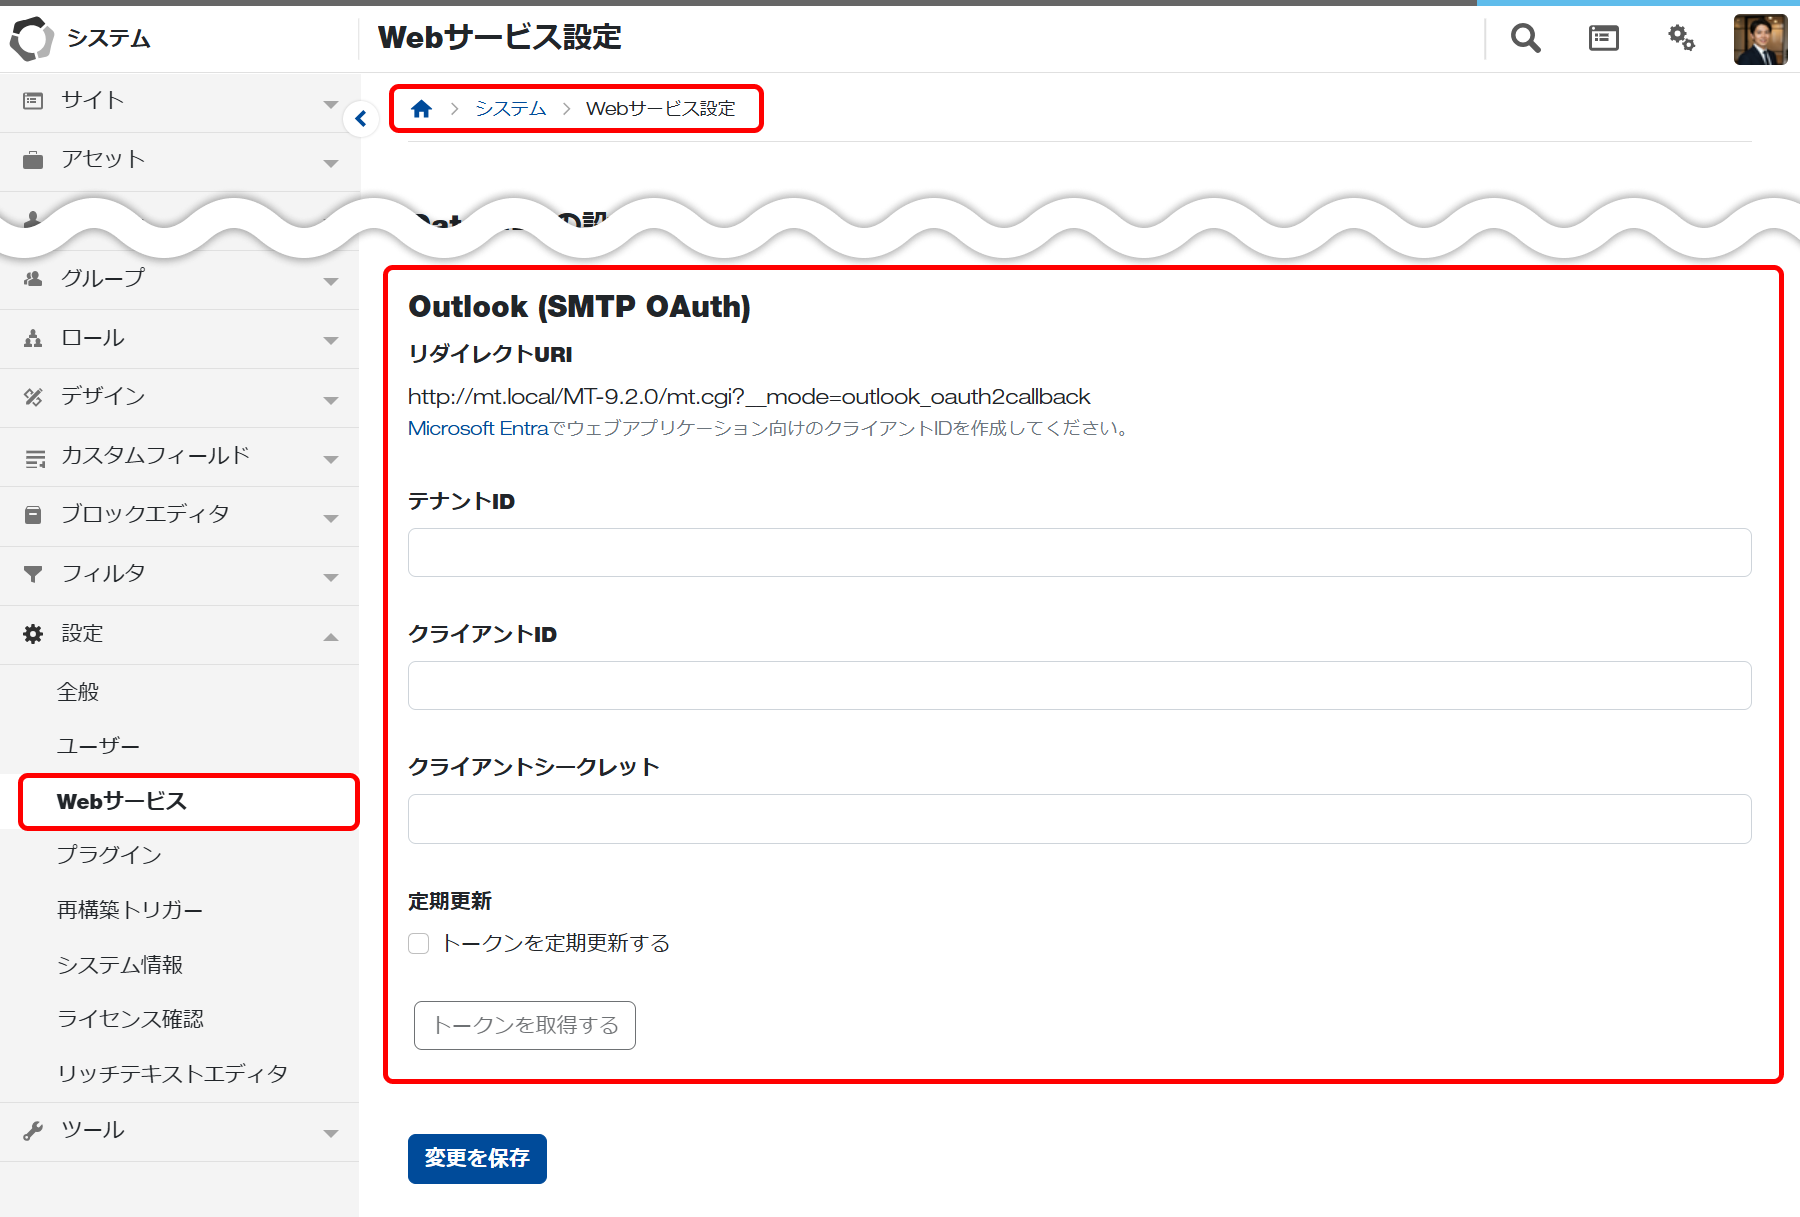The width and height of the screenshot is (1800, 1217).
Task: Click the デザイン brush icon
Action: 33,397
